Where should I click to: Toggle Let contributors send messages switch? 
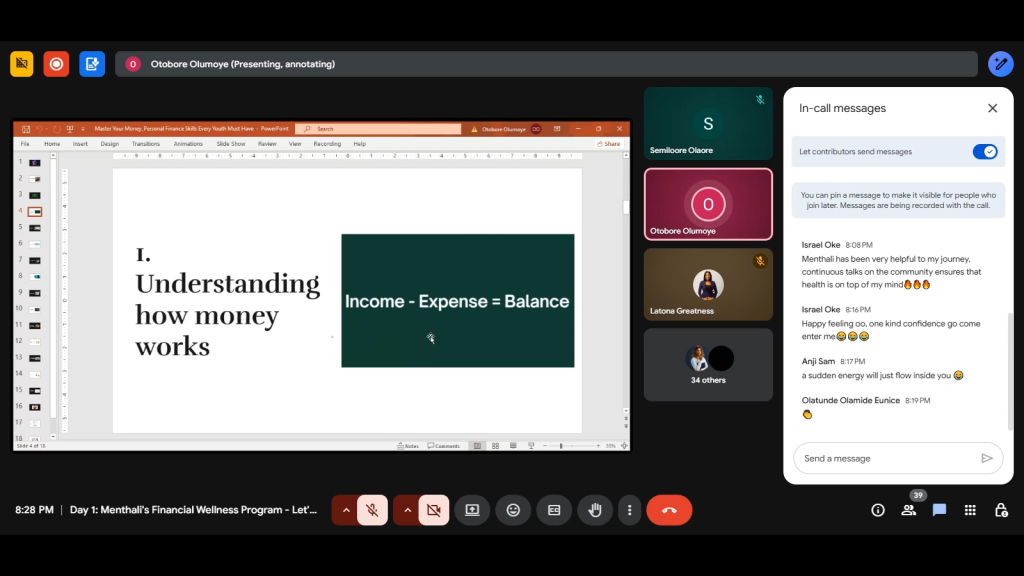pos(985,152)
